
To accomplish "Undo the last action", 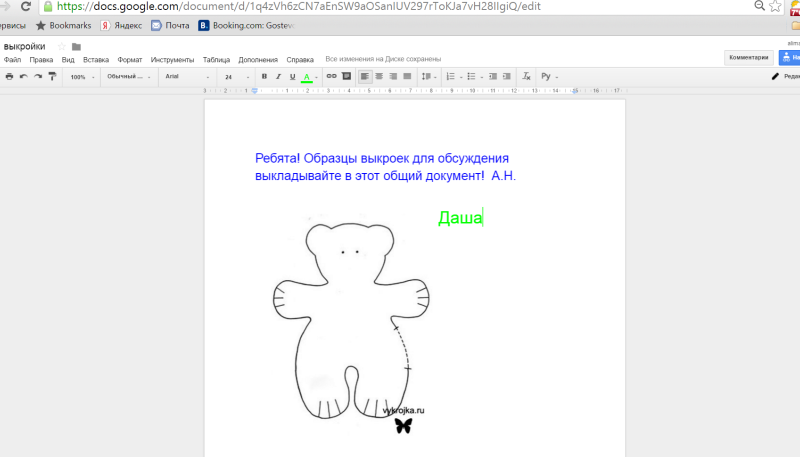I will [24, 76].
